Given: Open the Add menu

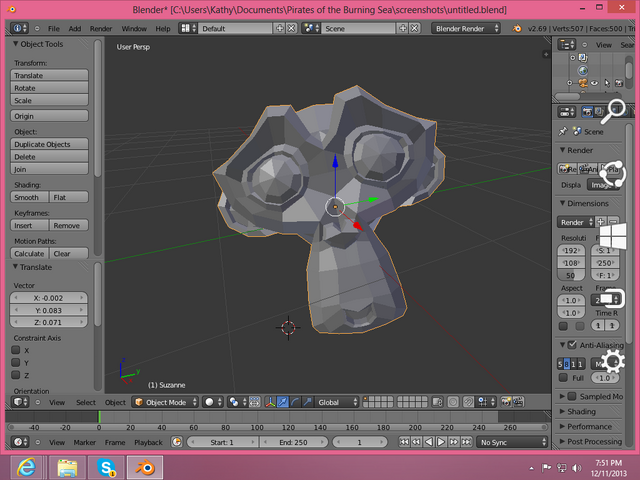Looking at the screenshot, I should tap(75, 28).
